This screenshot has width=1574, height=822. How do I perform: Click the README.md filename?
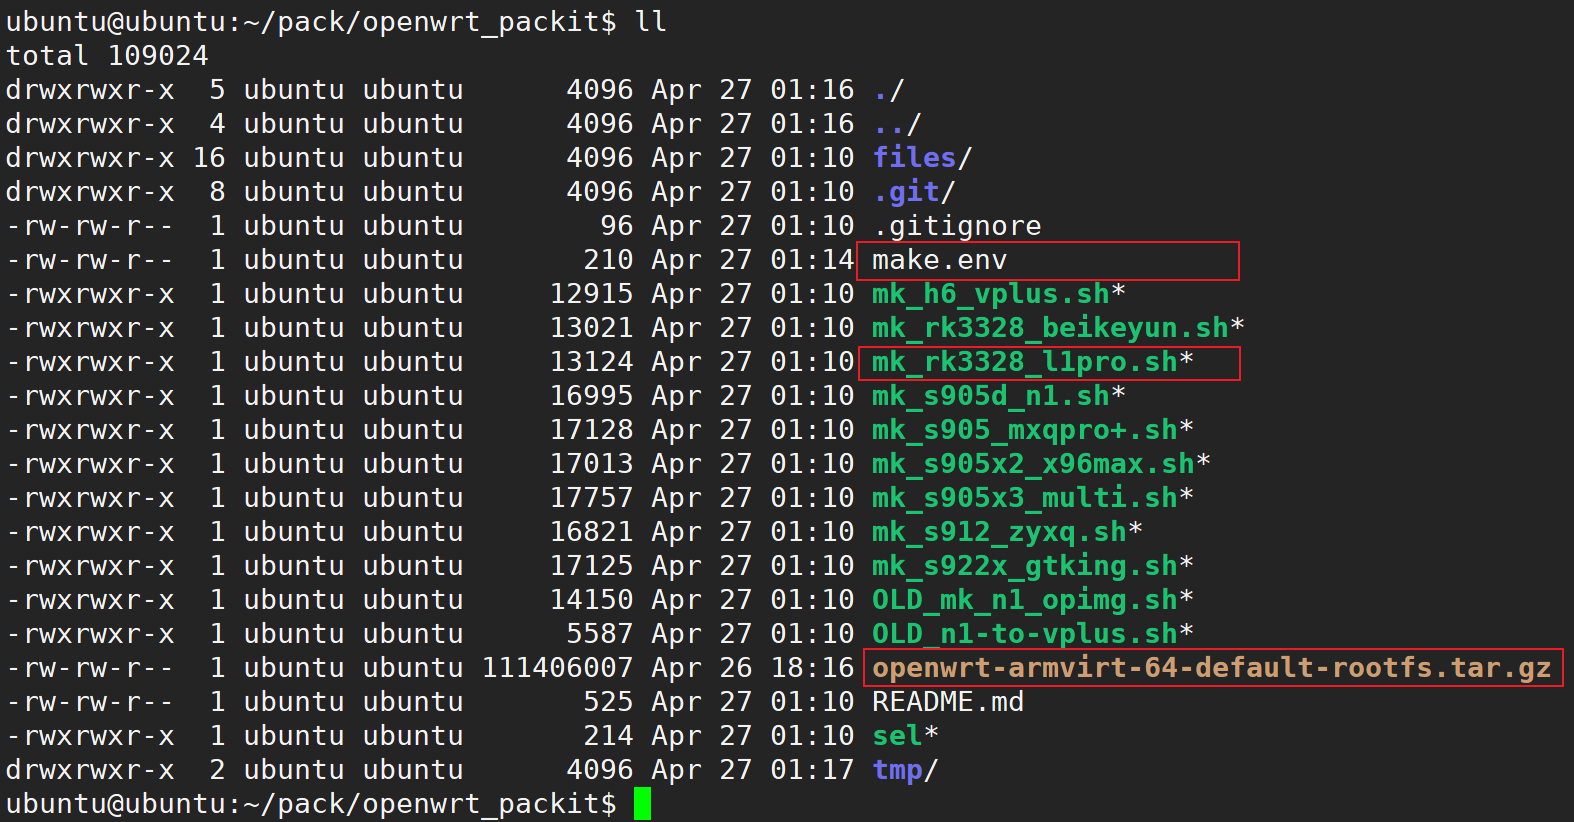click(947, 702)
